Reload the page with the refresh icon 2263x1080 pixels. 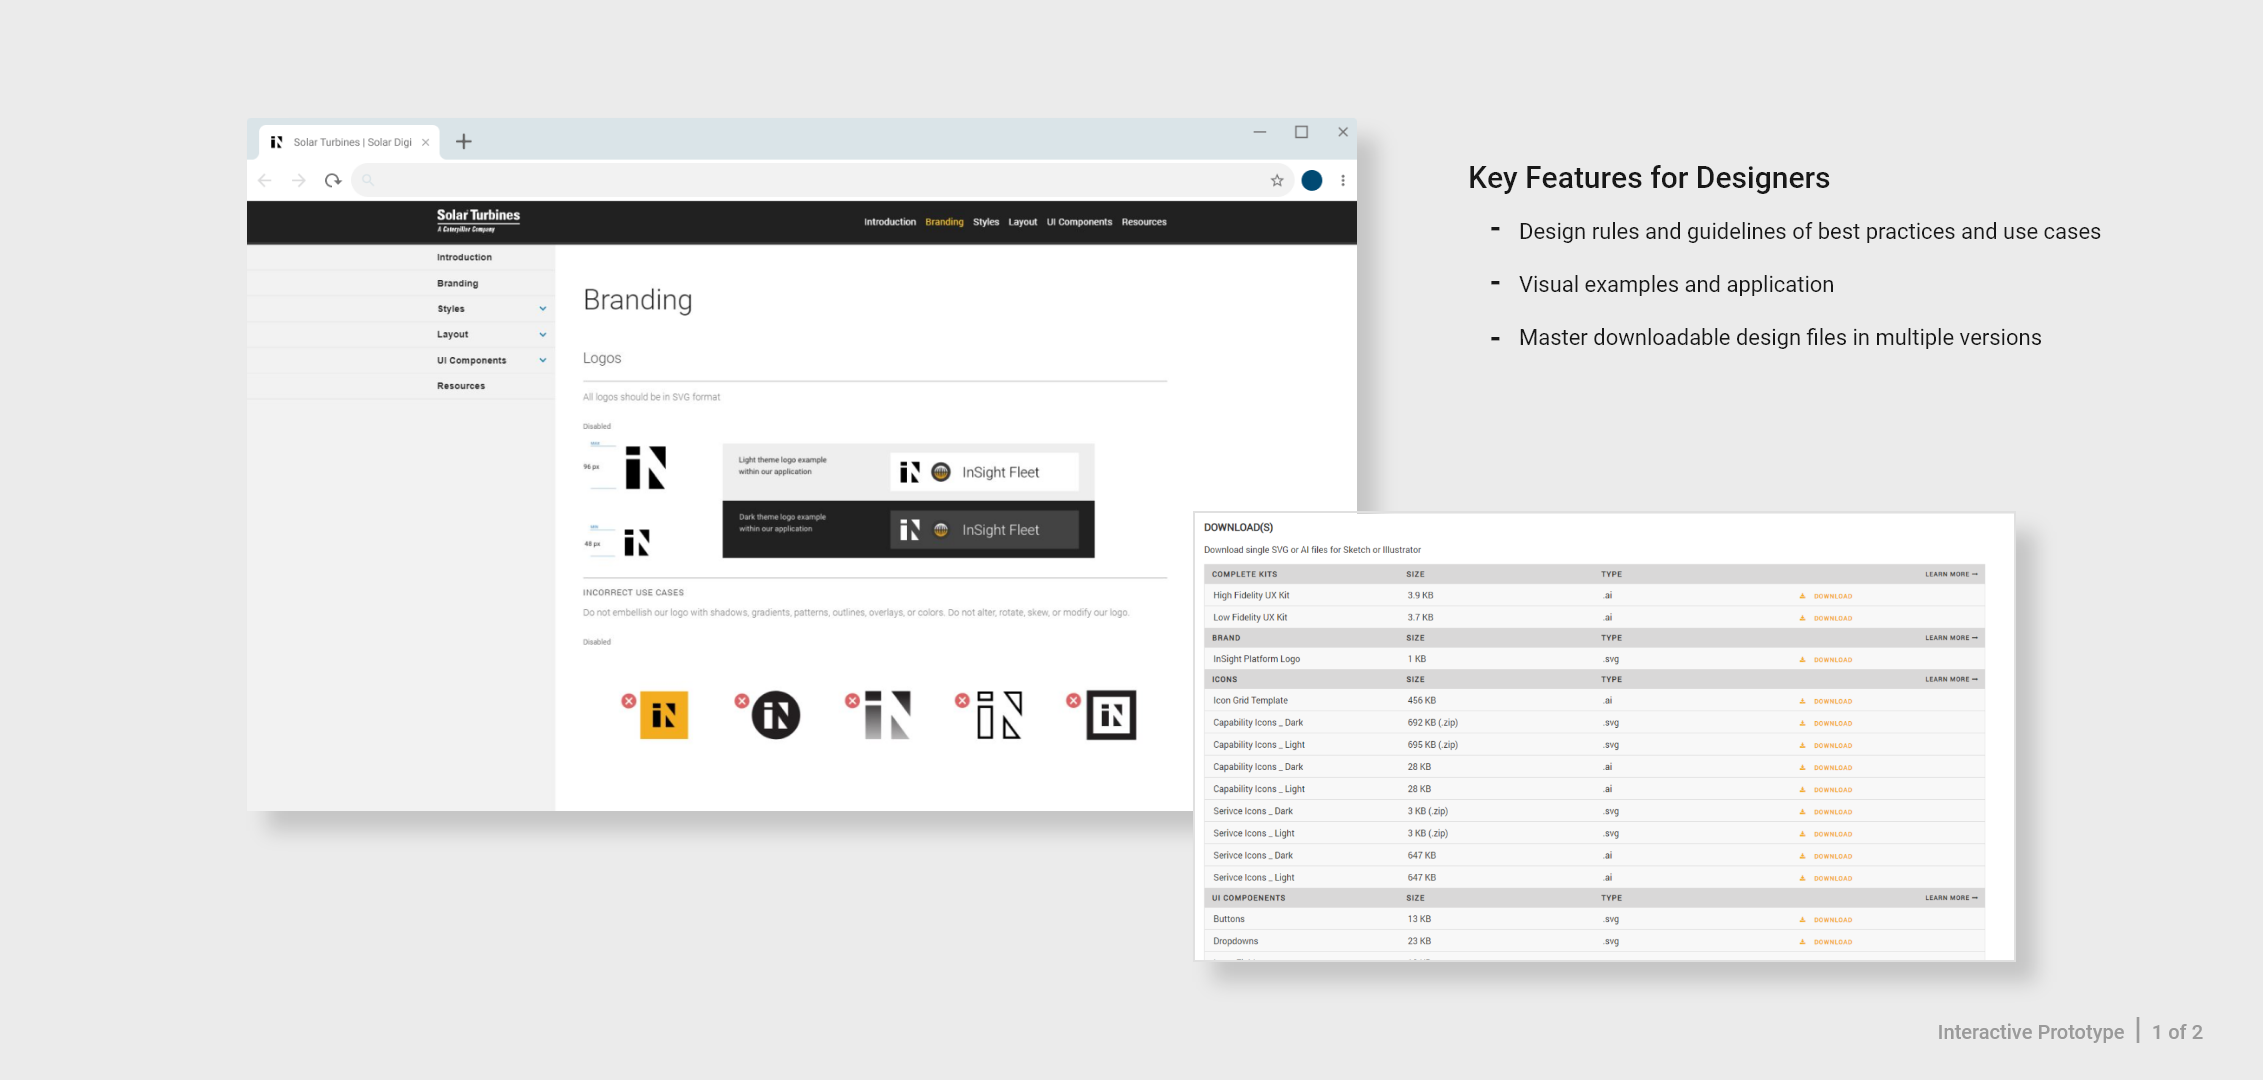point(333,181)
